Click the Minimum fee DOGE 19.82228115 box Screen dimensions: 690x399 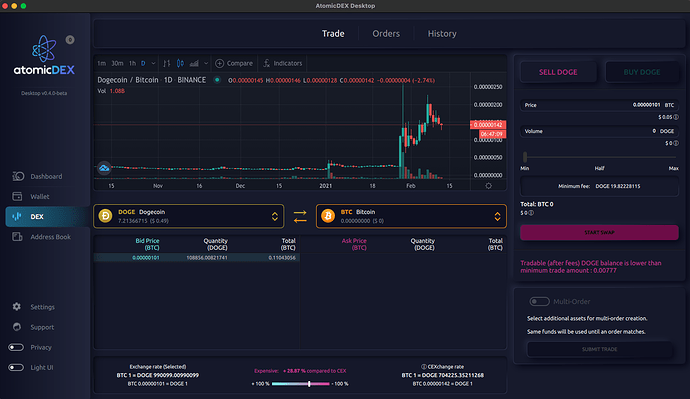pyautogui.click(x=599, y=186)
